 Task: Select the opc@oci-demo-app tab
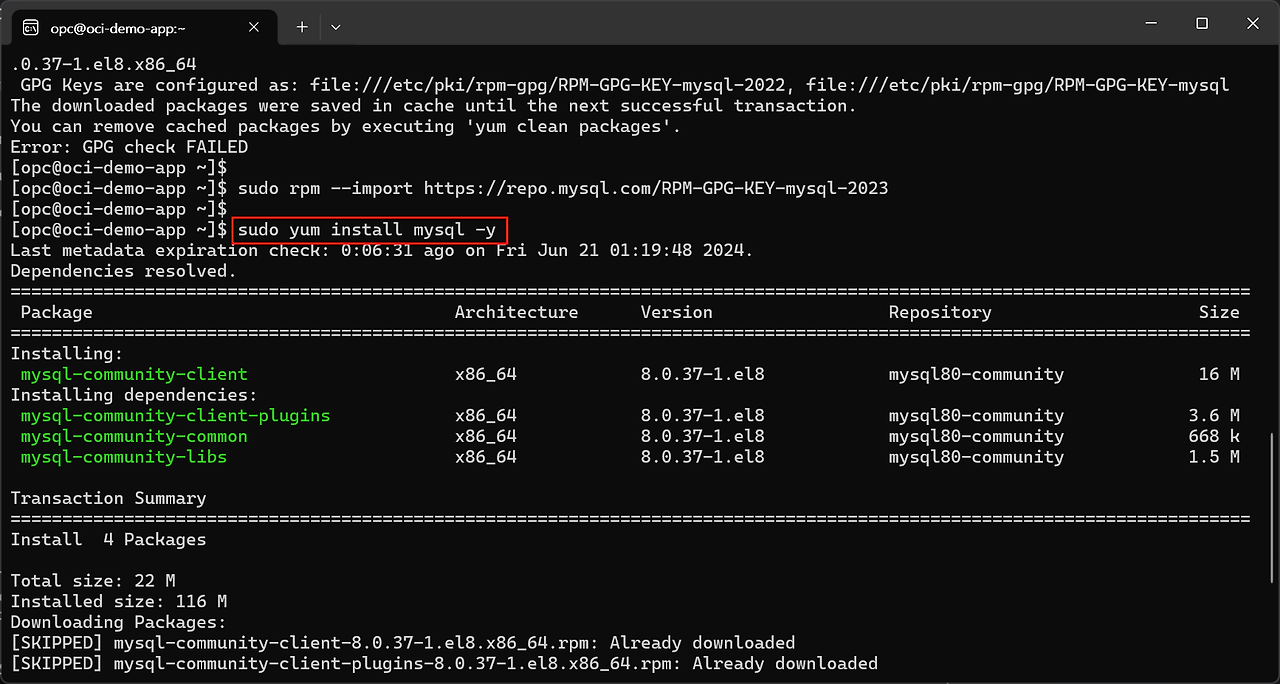click(130, 27)
